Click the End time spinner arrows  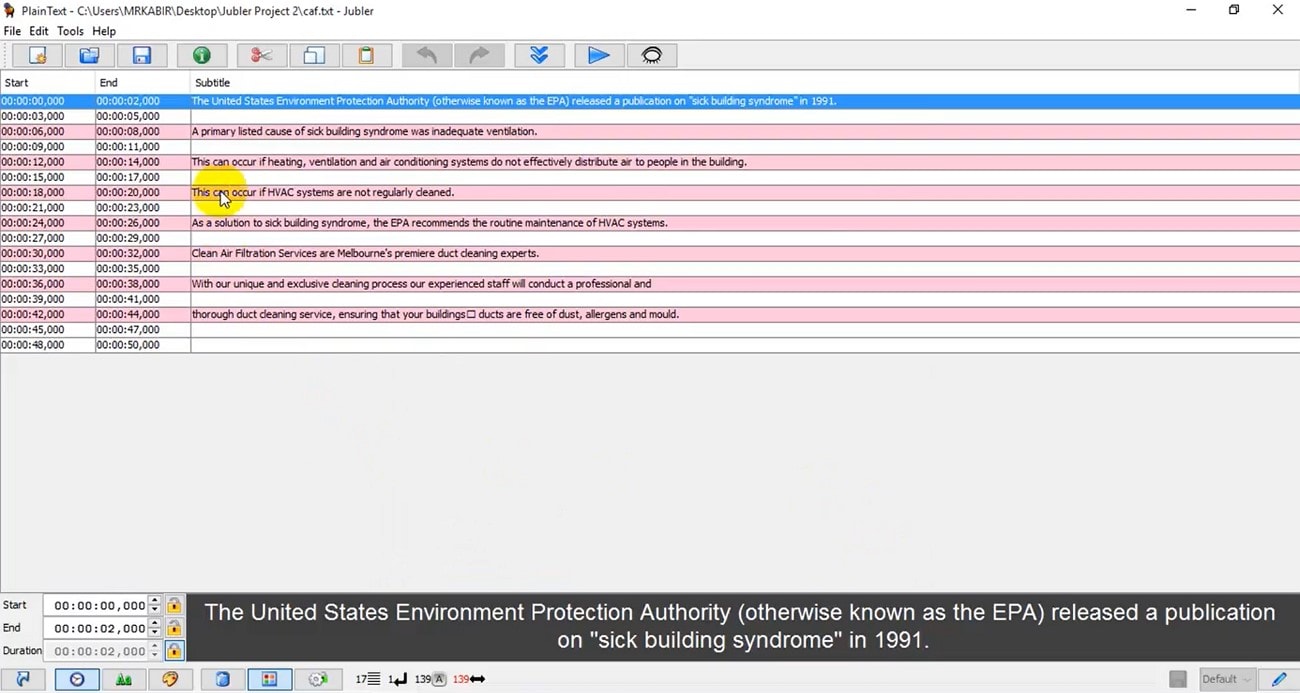click(154, 628)
